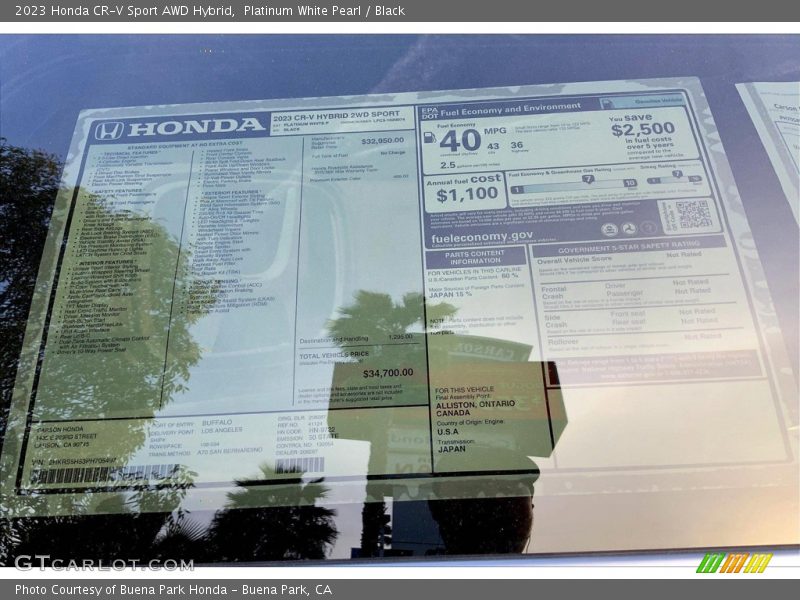The width and height of the screenshot is (800, 600).
Task: Click the 'PARTS CONTENT INFORMATION' header
Action: pyautogui.click(x=474, y=257)
